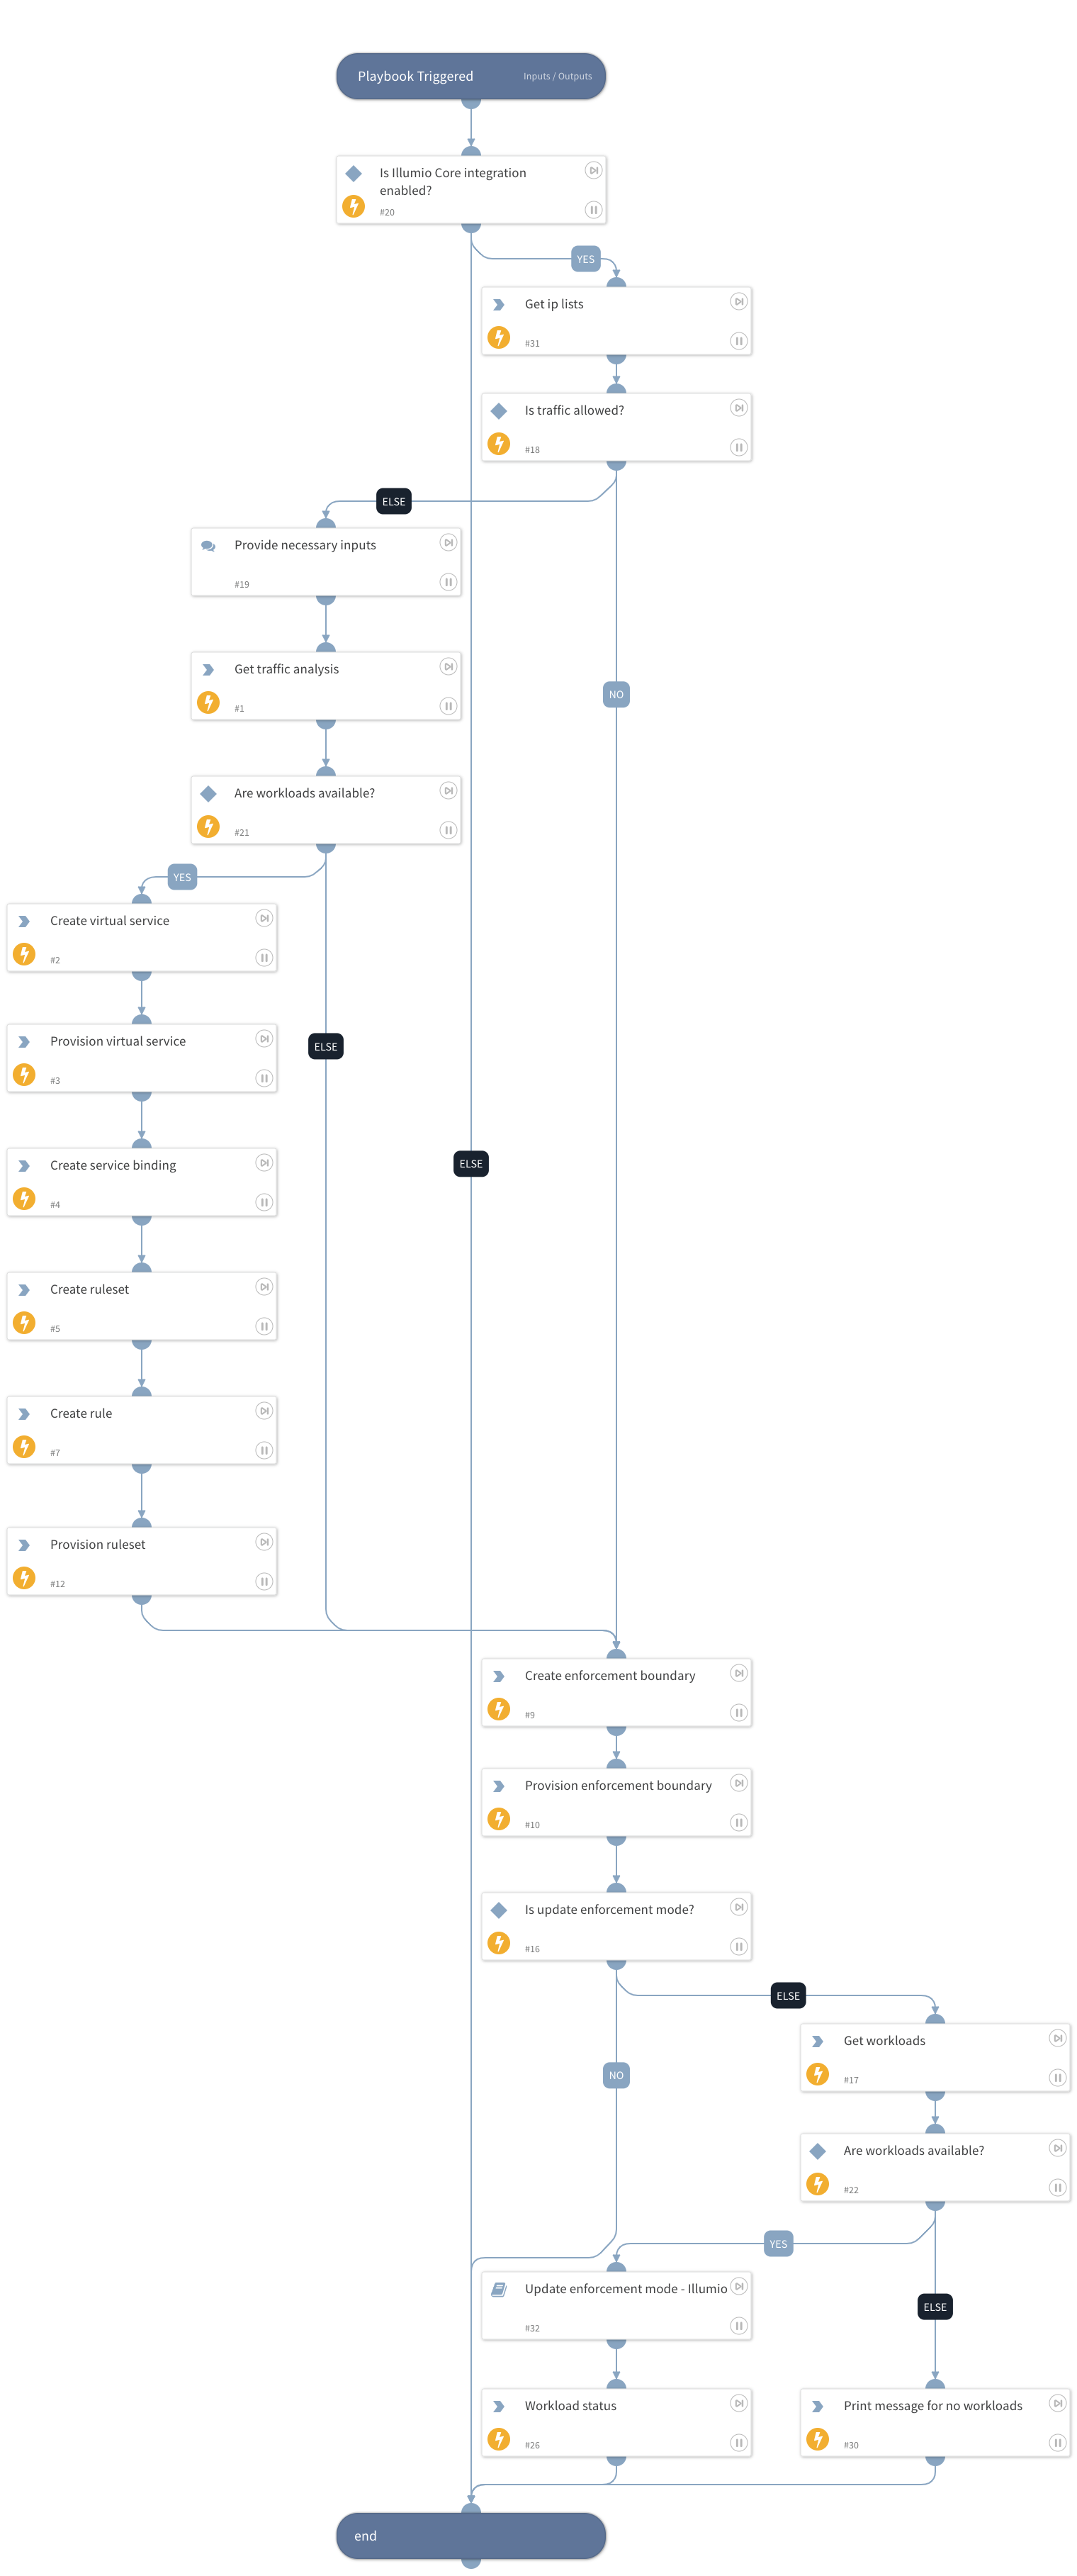1077x2576 pixels.
Task: Toggle the skip button on Create enforcement boundary
Action: coord(738,1673)
